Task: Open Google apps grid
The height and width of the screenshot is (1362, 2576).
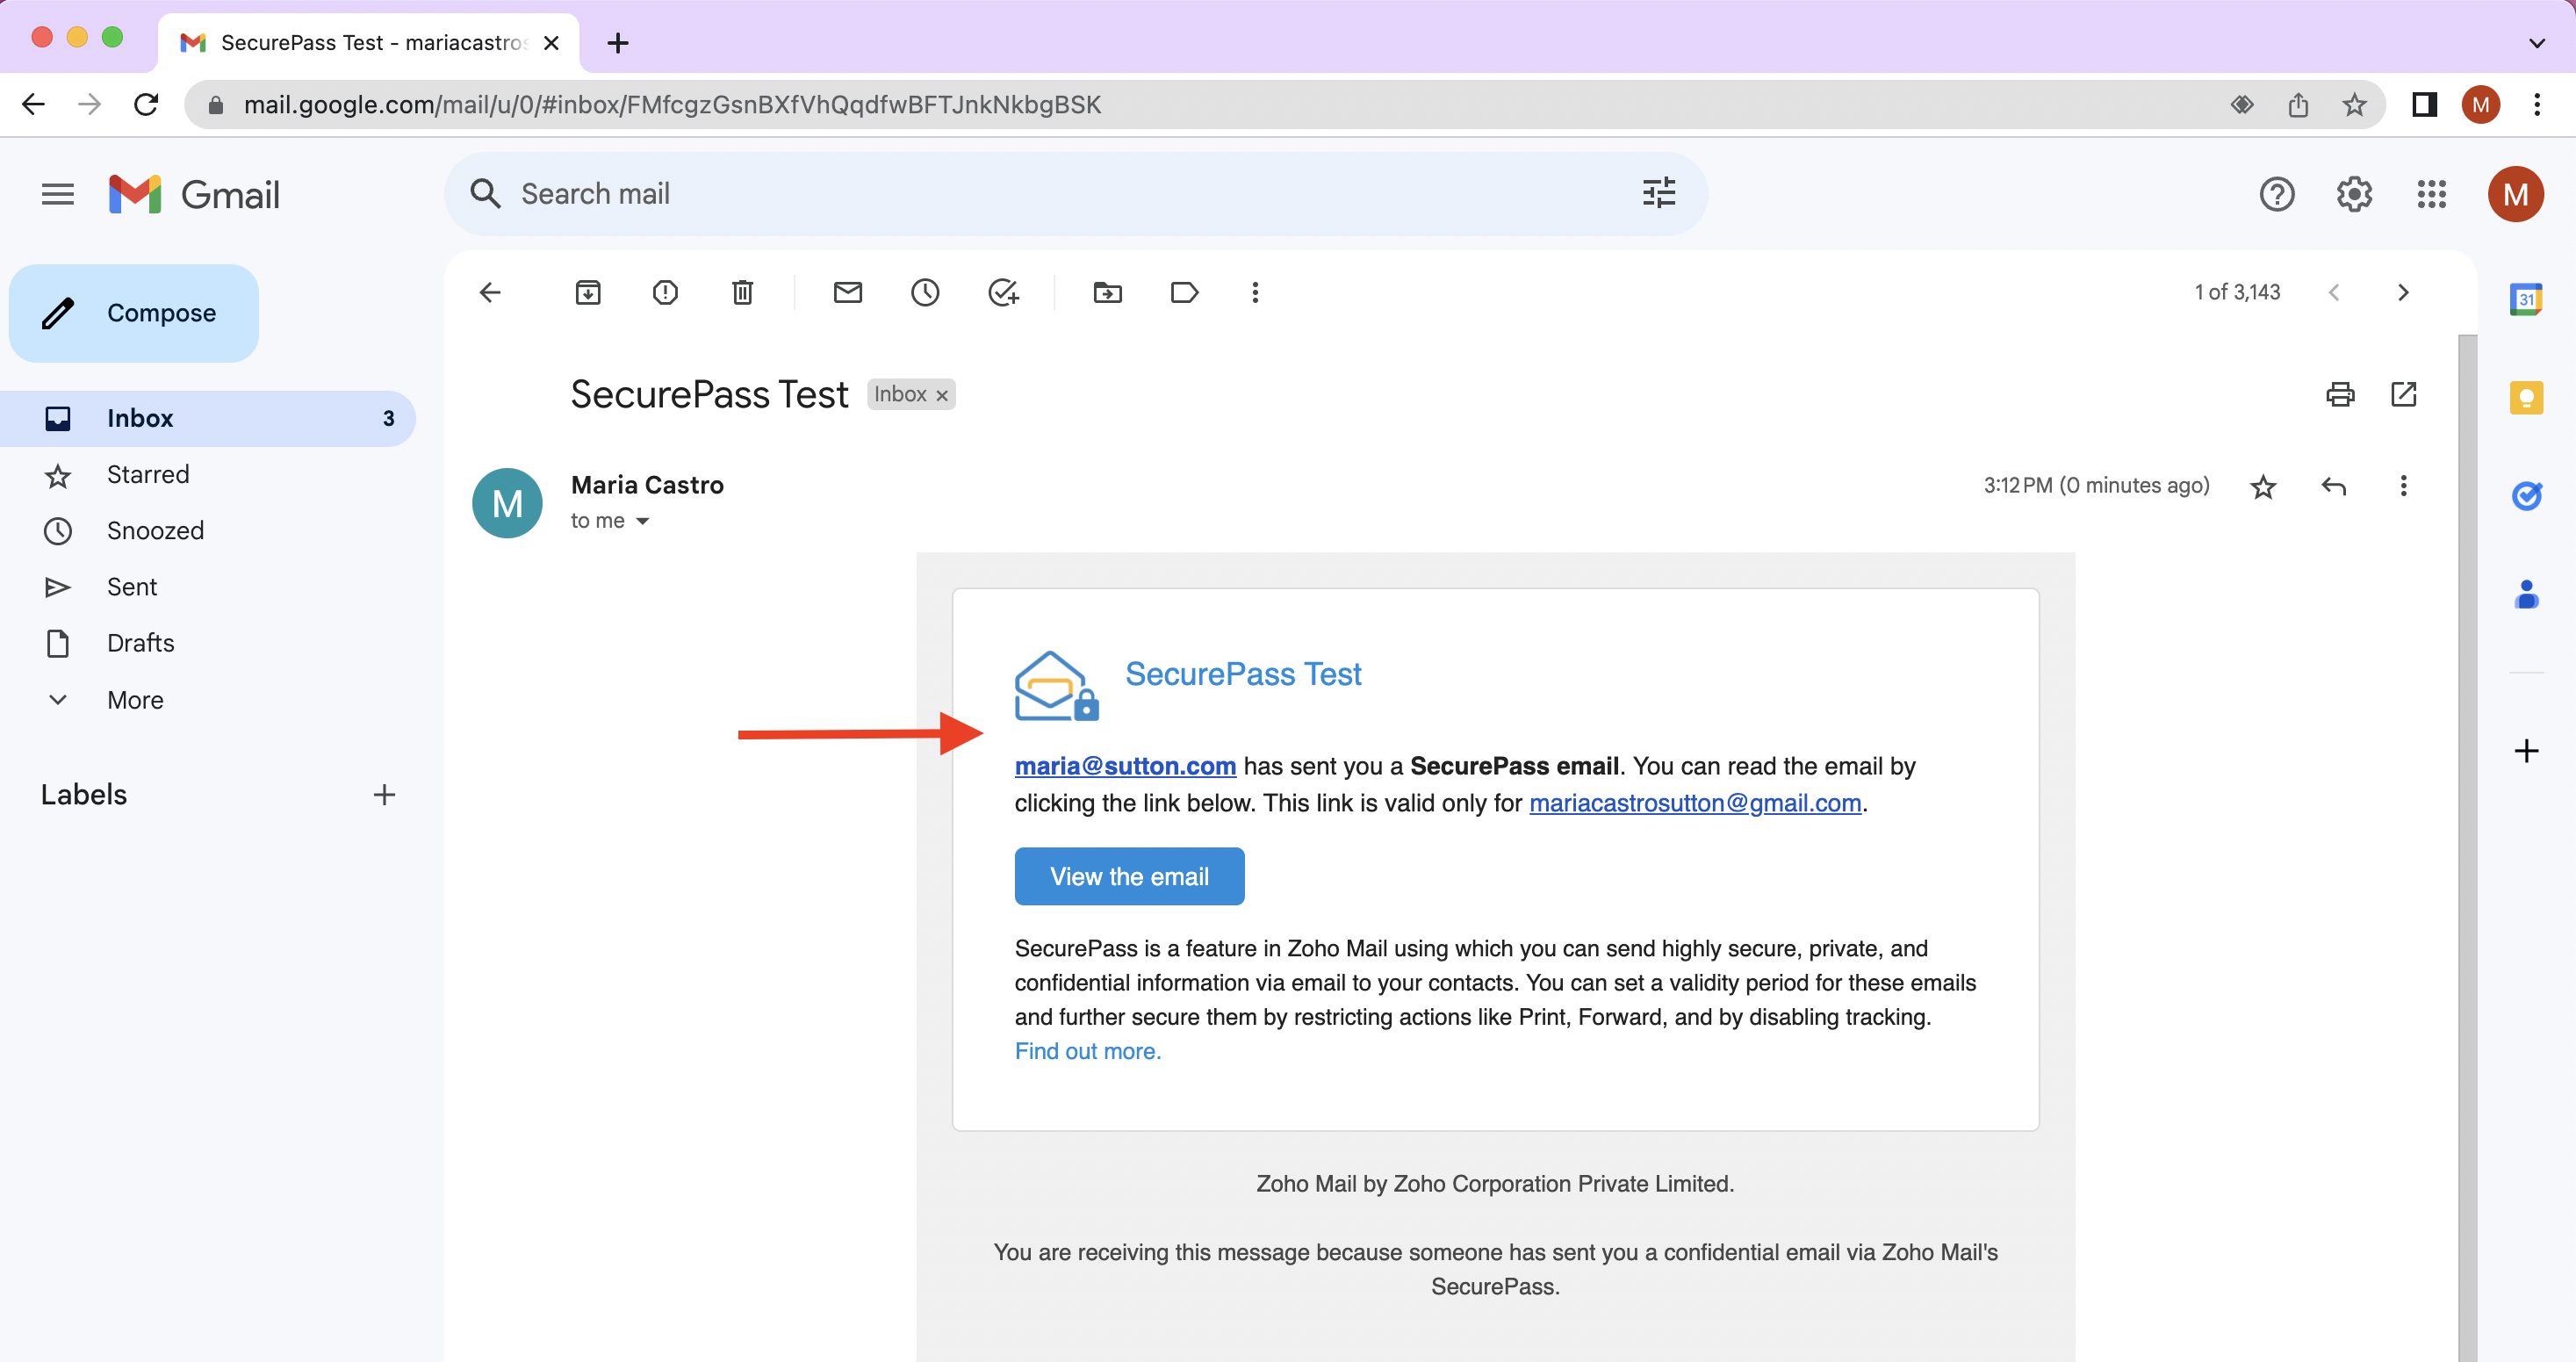Action: coord(2431,193)
